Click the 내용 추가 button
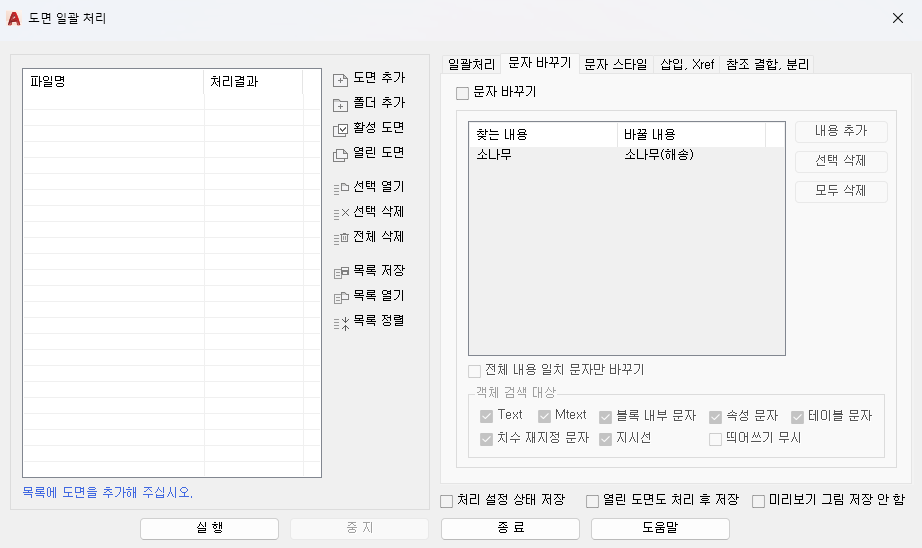Viewport: 922px width, 548px height. click(x=841, y=131)
